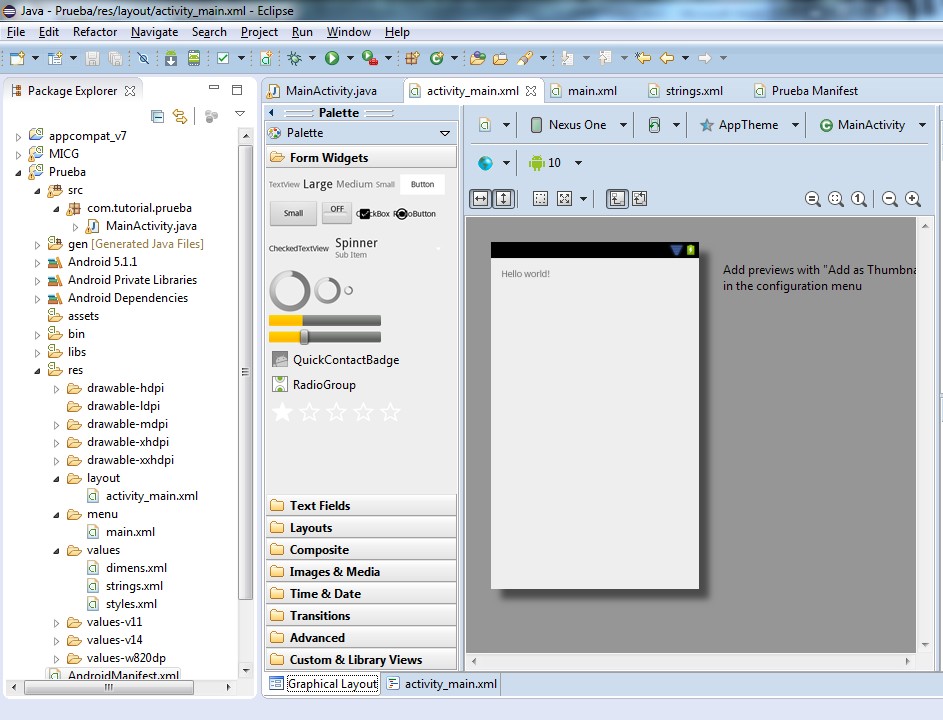Switch to activity_main.xml source bottom tab
Image resolution: width=943 pixels, height=720 pixels.
(x=443, y=684)
